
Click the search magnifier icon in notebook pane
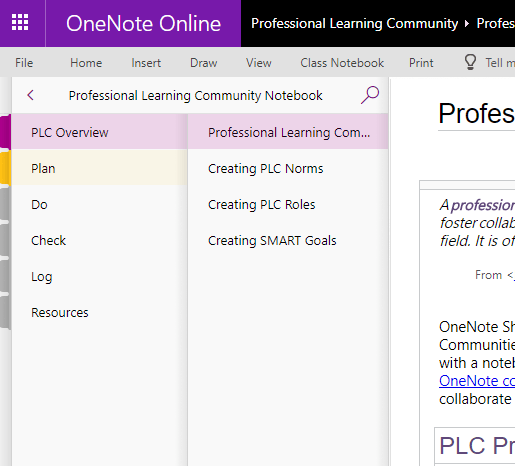370,95
